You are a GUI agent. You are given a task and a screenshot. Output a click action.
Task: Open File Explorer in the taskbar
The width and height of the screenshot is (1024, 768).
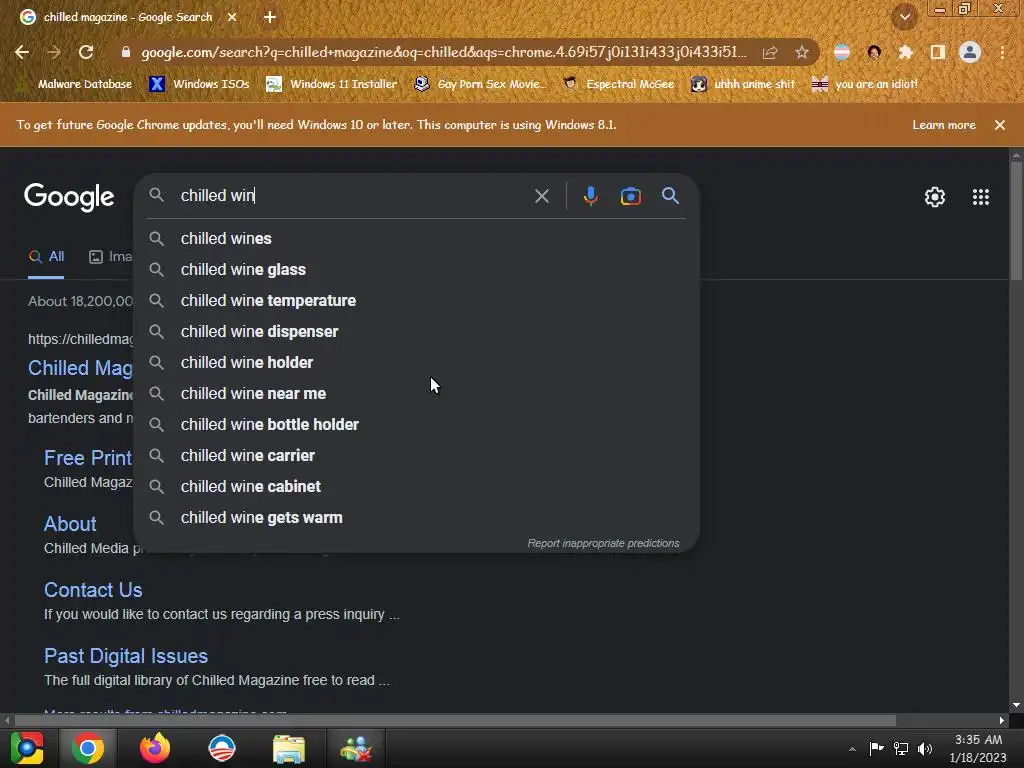coord(289,748)
